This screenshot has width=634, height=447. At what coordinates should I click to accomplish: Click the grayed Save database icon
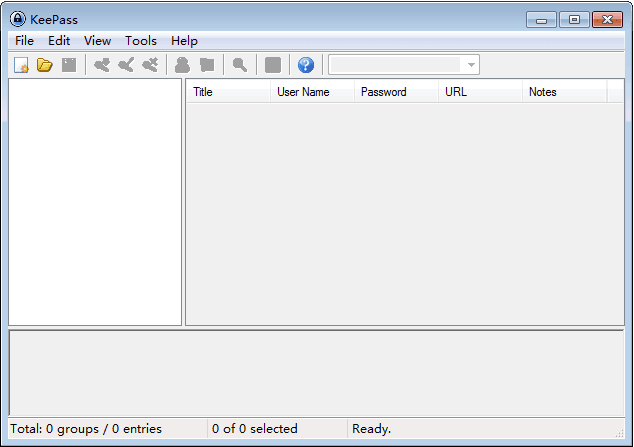click(69, 65)
